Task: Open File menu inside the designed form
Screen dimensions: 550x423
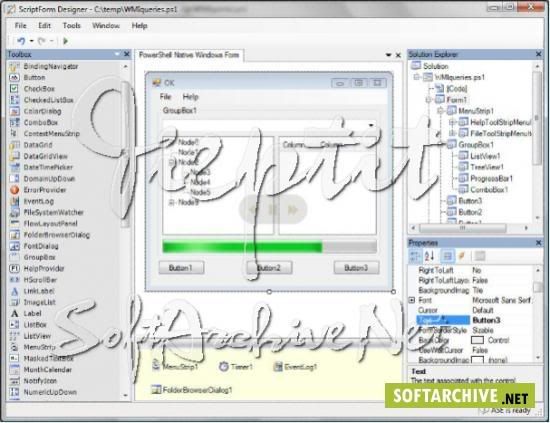Action: [165, 97]
